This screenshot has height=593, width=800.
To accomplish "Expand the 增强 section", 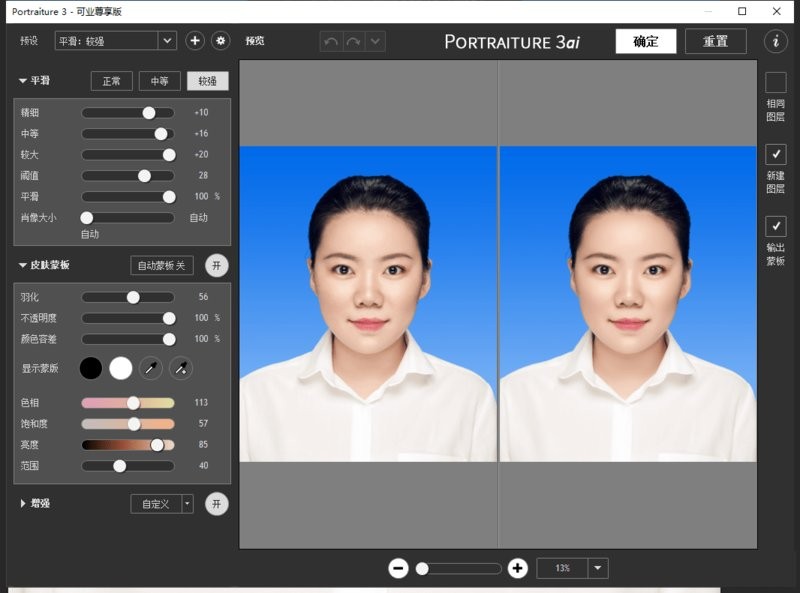I will pyautogui.click(x=23, y=504).
